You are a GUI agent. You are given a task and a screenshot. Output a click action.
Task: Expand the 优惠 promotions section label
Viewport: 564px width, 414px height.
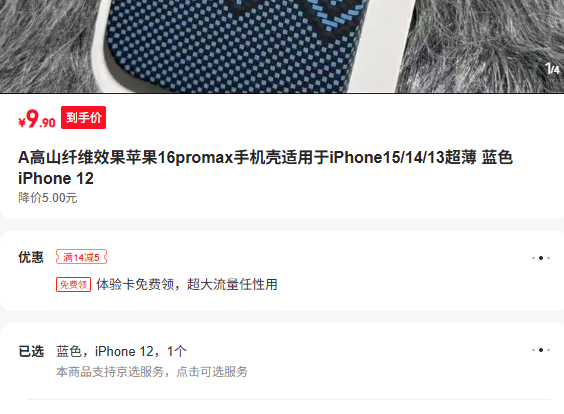pos(31,257)
